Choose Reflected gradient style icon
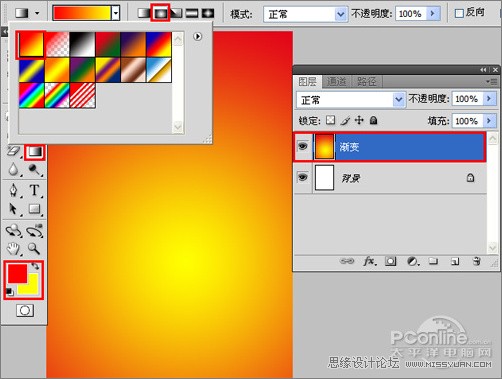Image resolution: width=502 pixels, height=379 pixels. point(192,13)
